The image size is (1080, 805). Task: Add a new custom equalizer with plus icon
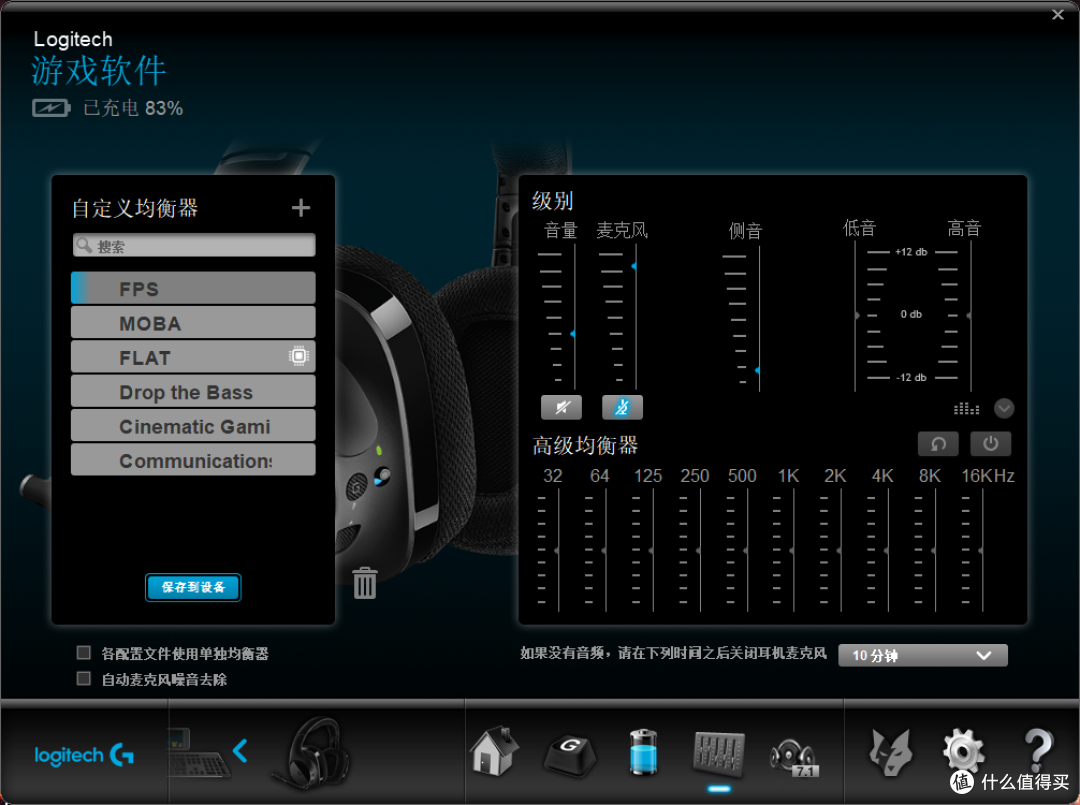(x=300, y=208)
